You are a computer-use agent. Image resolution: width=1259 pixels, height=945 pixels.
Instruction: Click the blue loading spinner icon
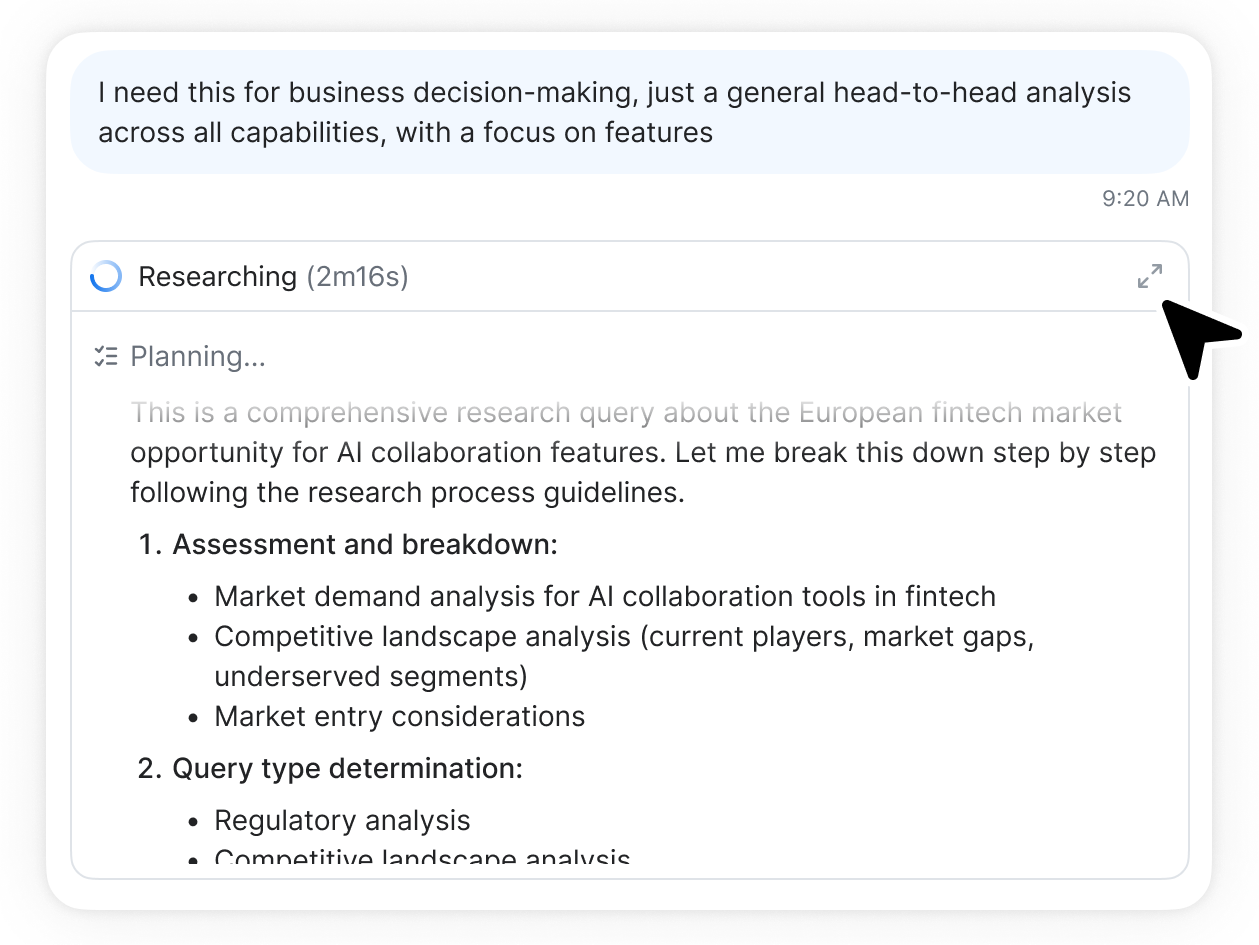point(106,276)
